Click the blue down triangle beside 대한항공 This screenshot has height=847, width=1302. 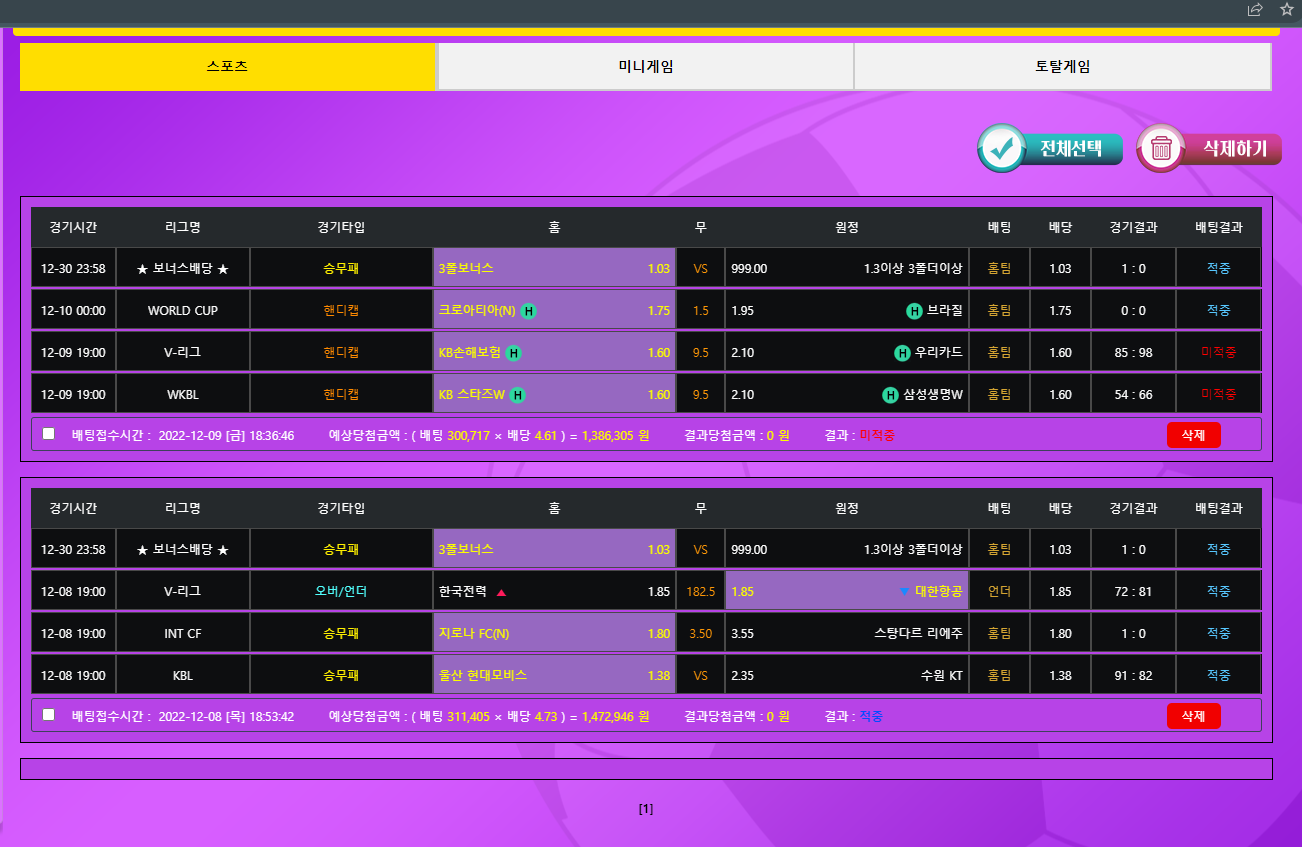click(904, 592)
